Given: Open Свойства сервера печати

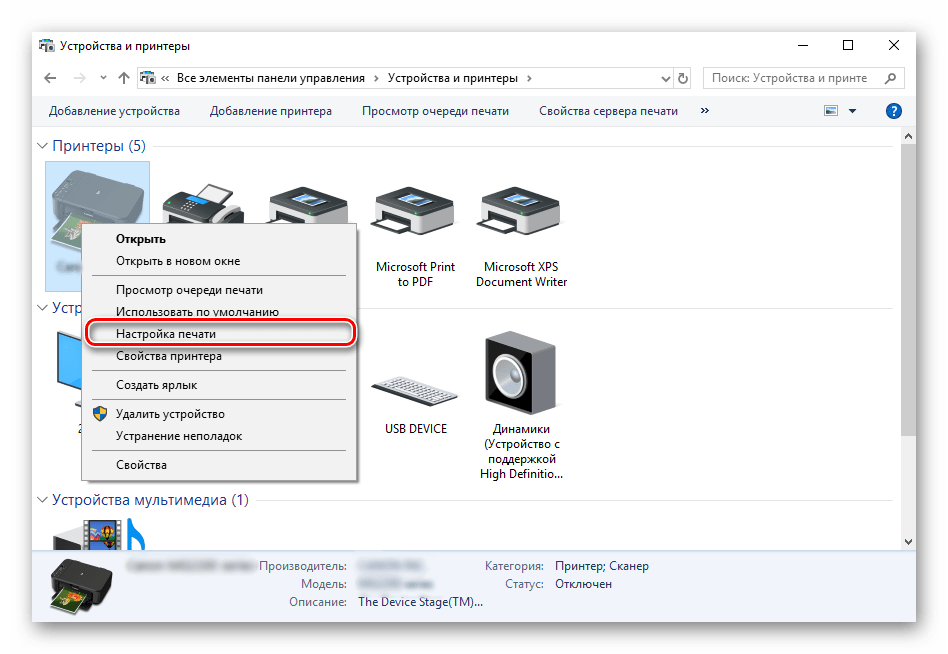Looking at the screenshot, I should click(x=608, y=111).
